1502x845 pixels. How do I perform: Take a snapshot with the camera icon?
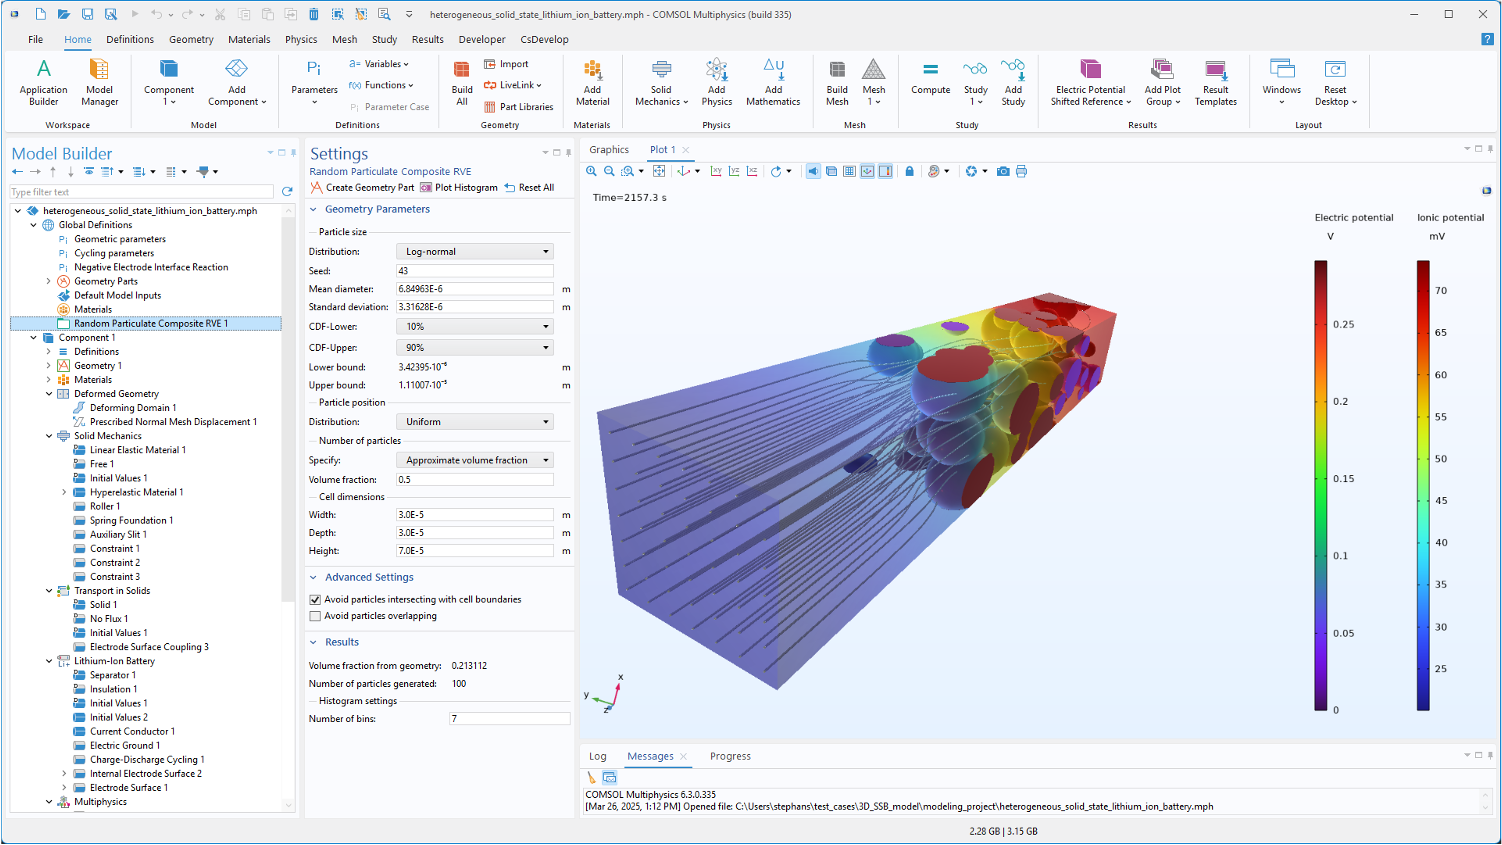pyautogui.click(x=1003, y=171)
